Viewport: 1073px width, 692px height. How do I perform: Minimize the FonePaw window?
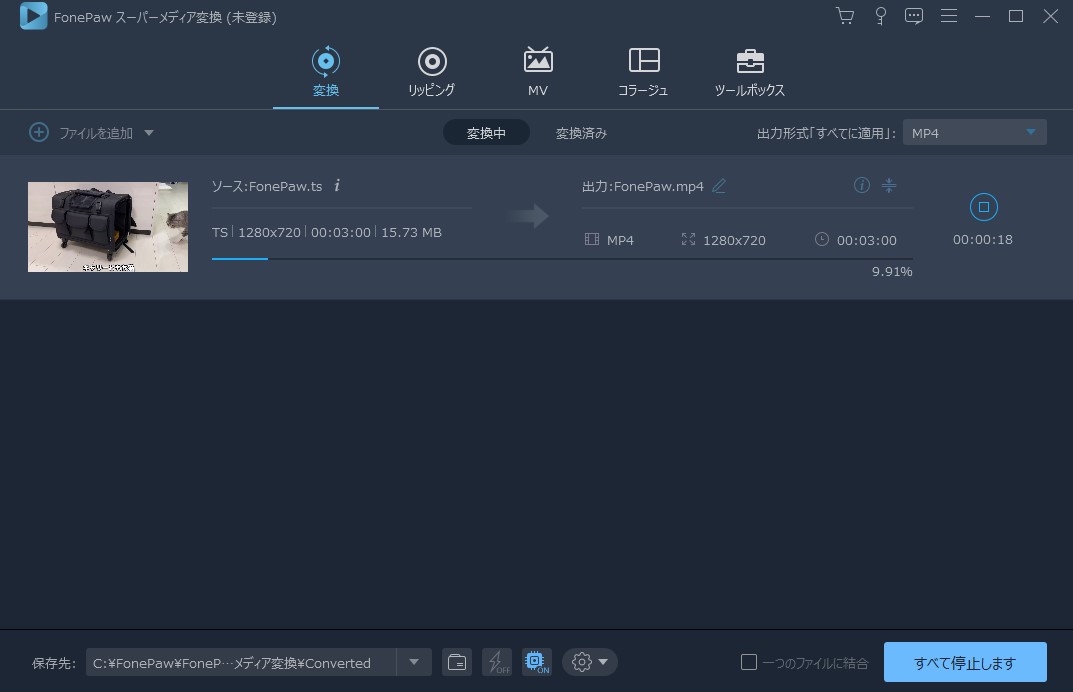(x=983, y=16)
